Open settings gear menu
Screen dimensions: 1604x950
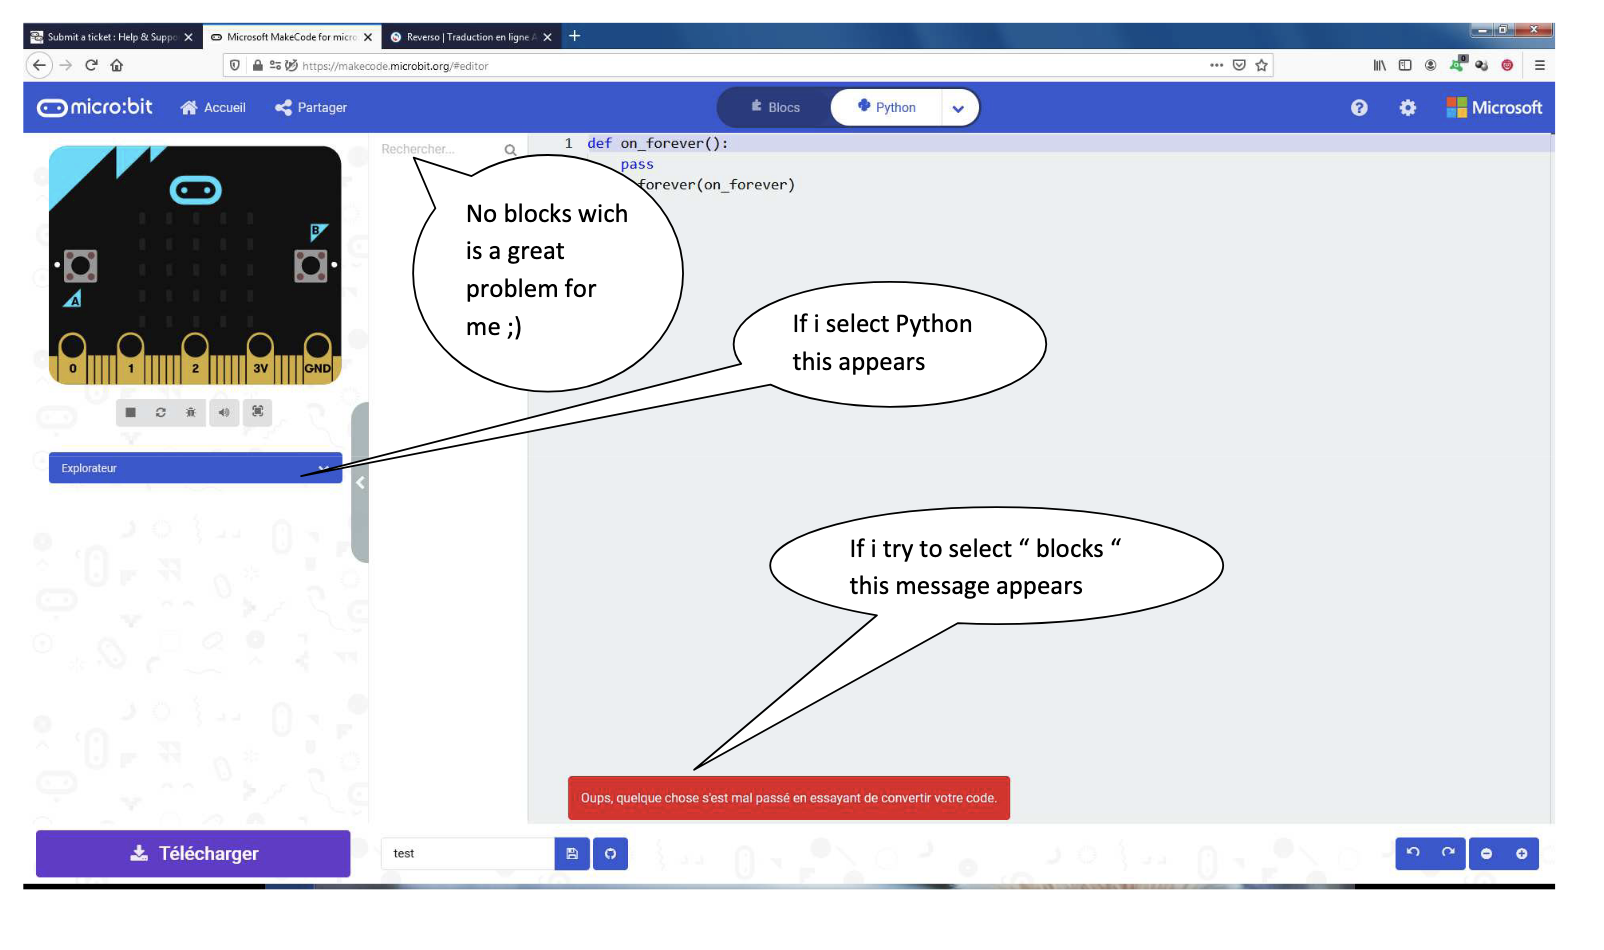pyautogui.click(x=1408, y=108)
